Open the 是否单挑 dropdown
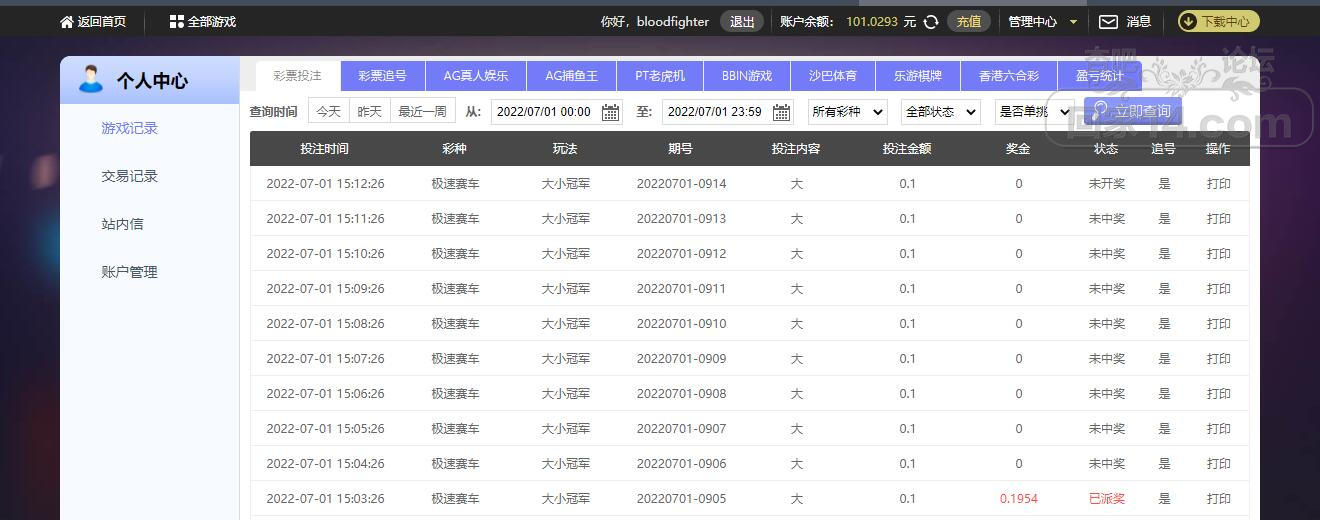Screen dimensions: 1320x520 1034,112
